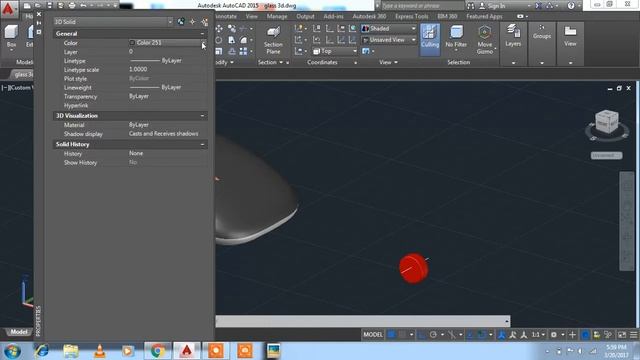
Task: Click the ViewCube in the drawing area
Action: tap(607, 122)
